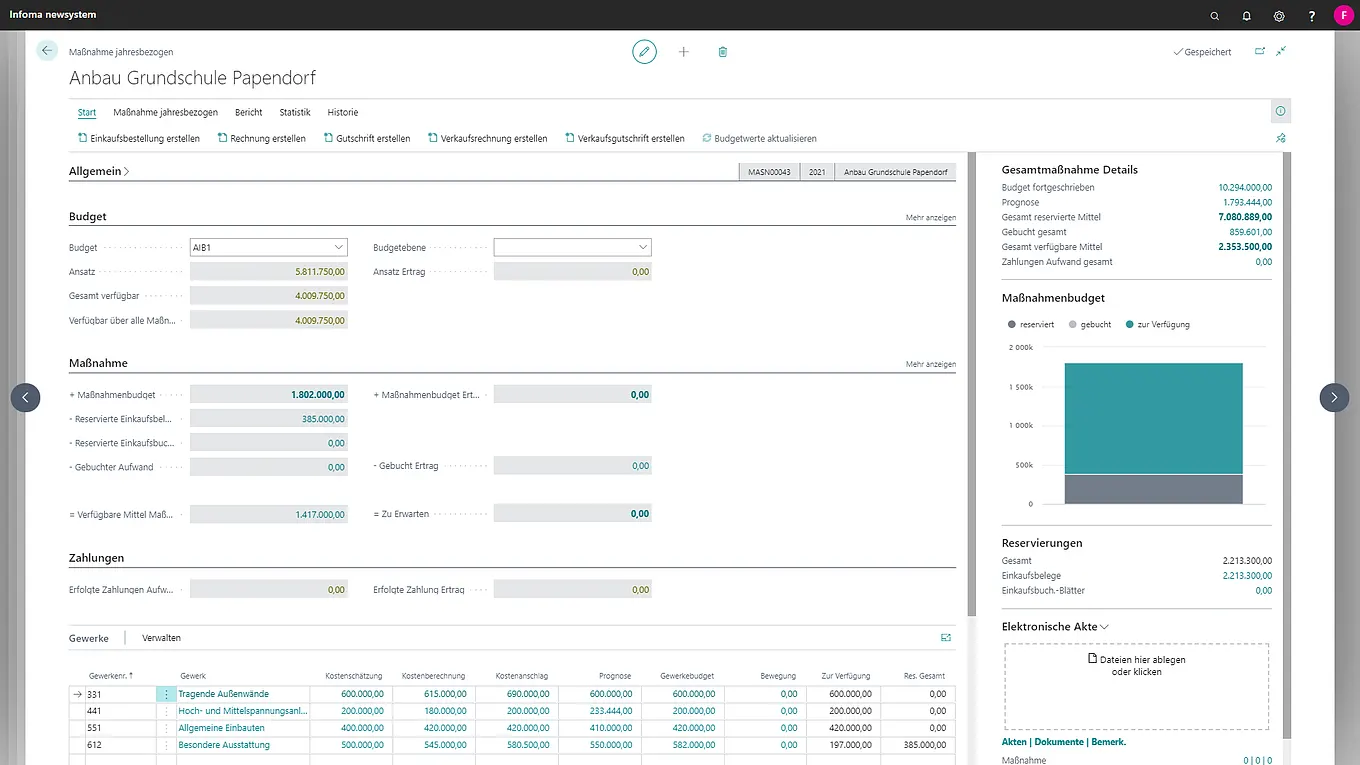This screenshot has height=765, width=1360.
Task: Open the search magnifier in top bar
Action: [x=1215, y=16]
